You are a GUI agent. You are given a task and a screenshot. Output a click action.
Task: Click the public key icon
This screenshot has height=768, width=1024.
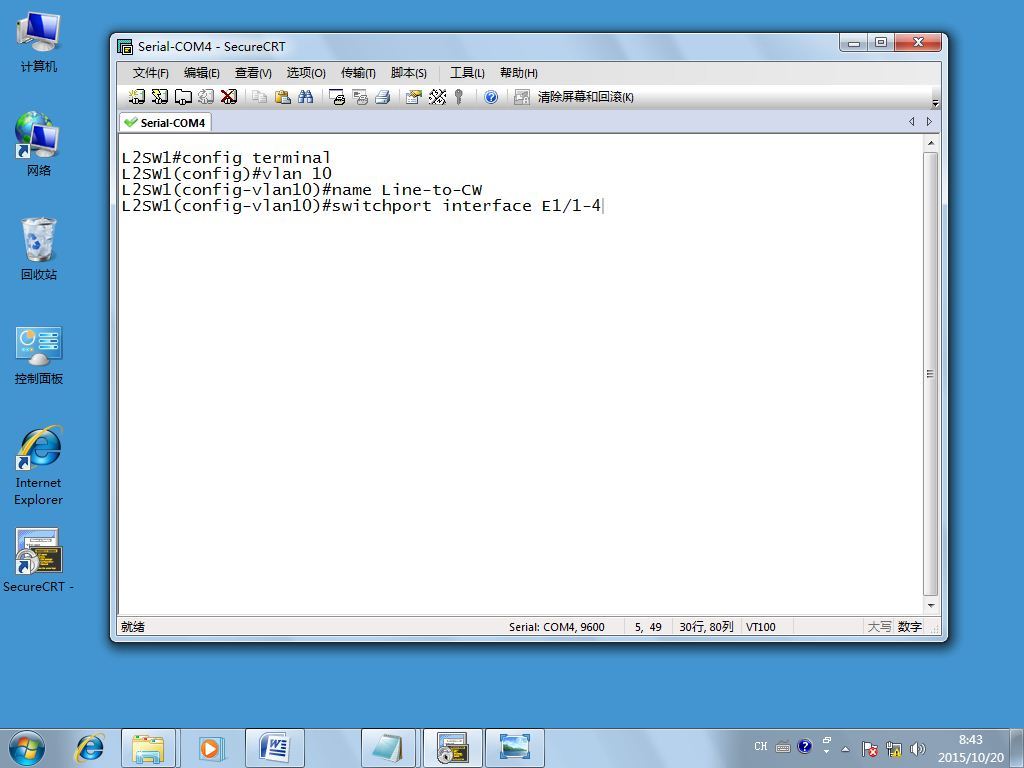(x=459, y=97)
